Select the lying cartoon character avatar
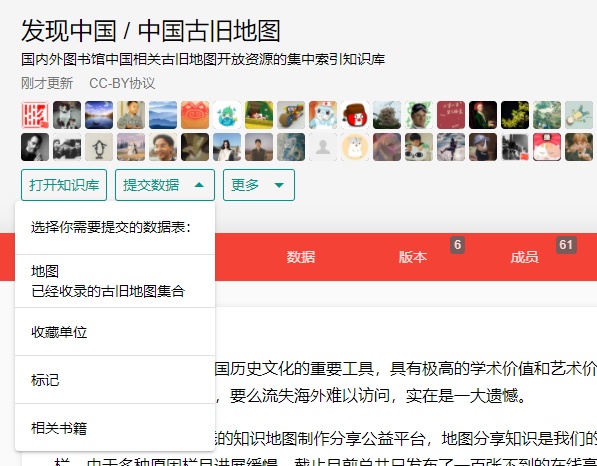The image size is (597, 466). (578, 115)
